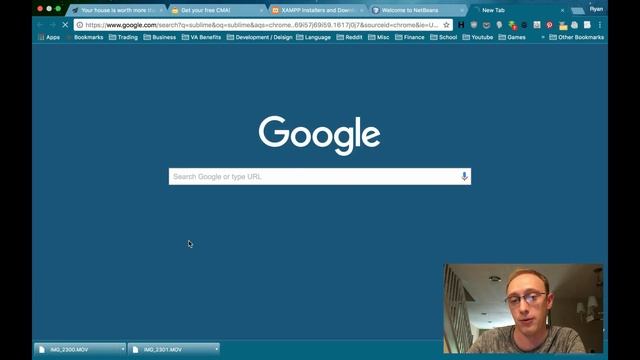Open the Pocket extension icon
Image resolution: width=640 pixels, height=360 pixels.
(486, 25)
